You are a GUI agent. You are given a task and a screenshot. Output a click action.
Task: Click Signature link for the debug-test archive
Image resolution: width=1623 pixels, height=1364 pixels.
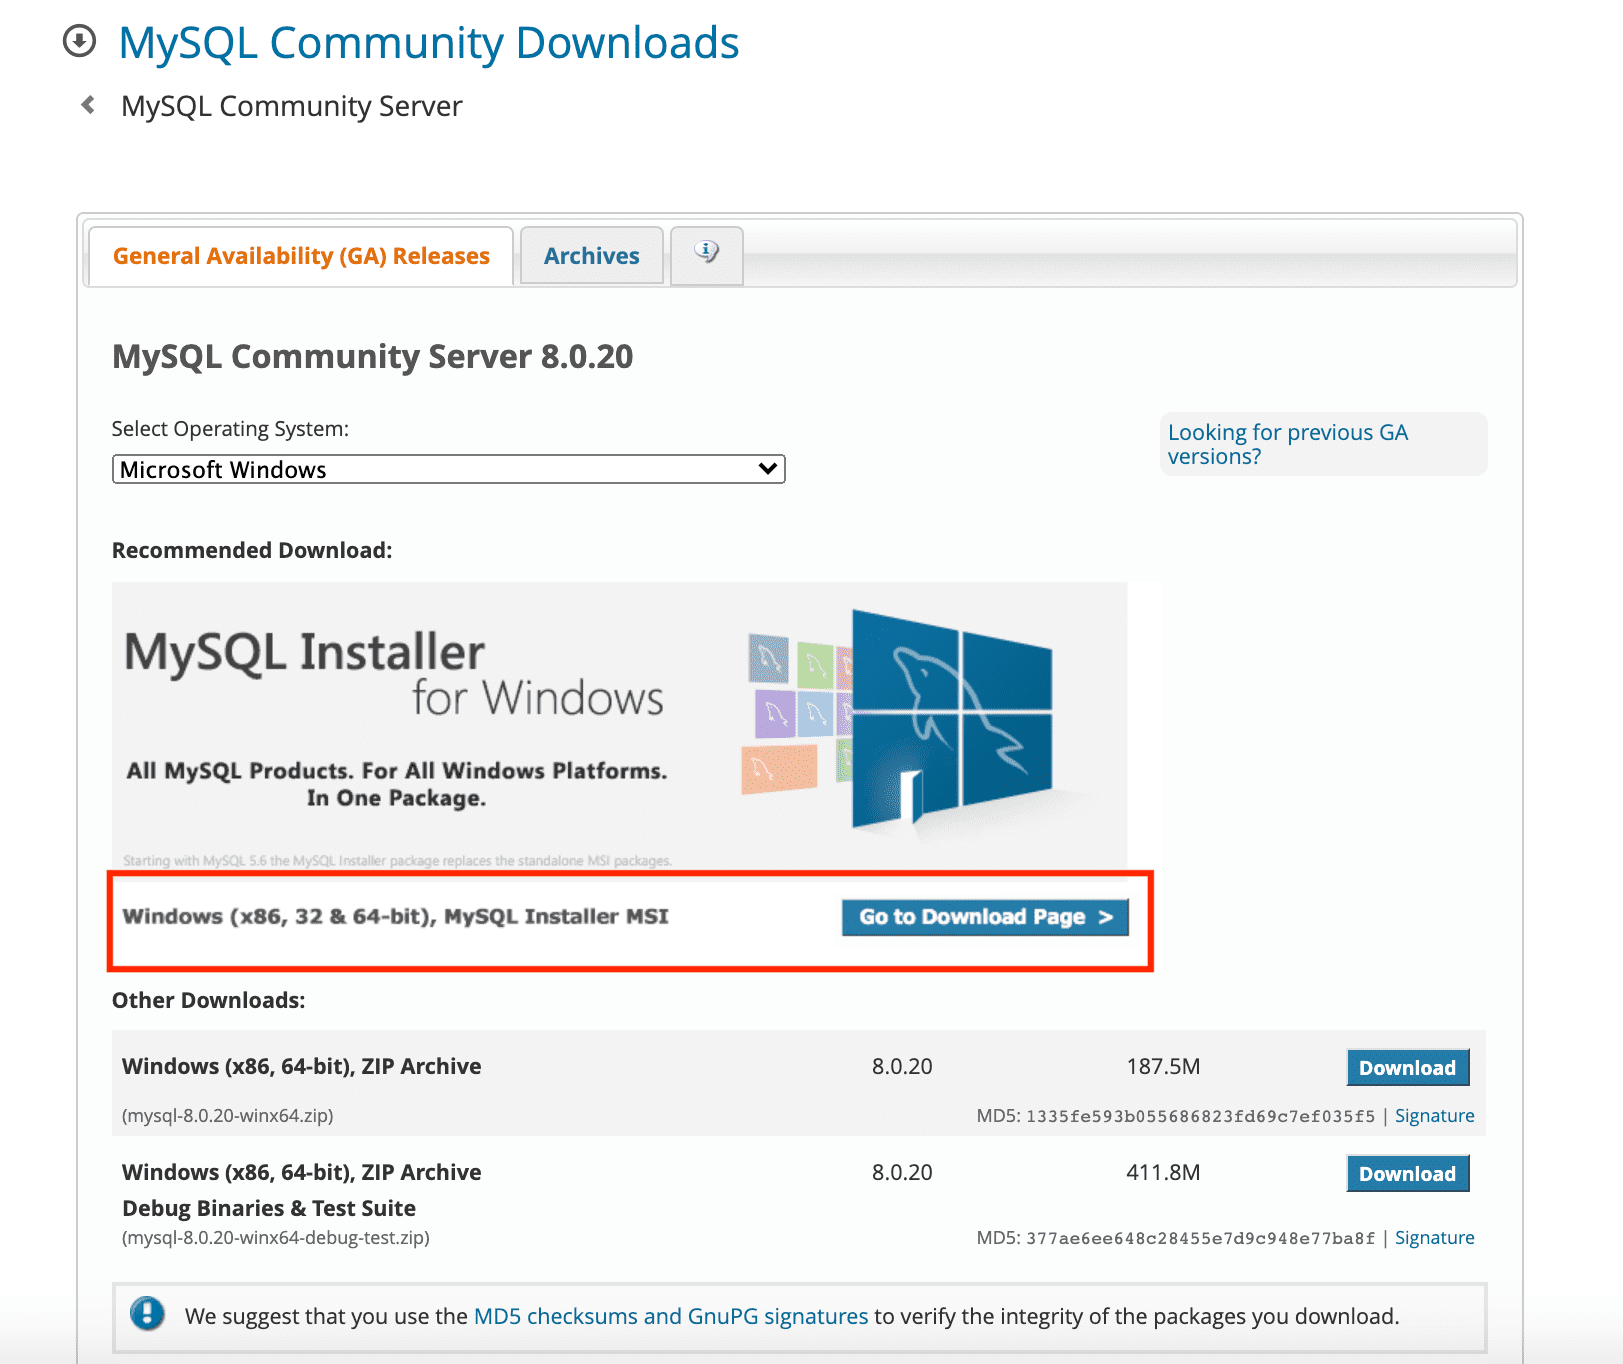point(1434,1237)
